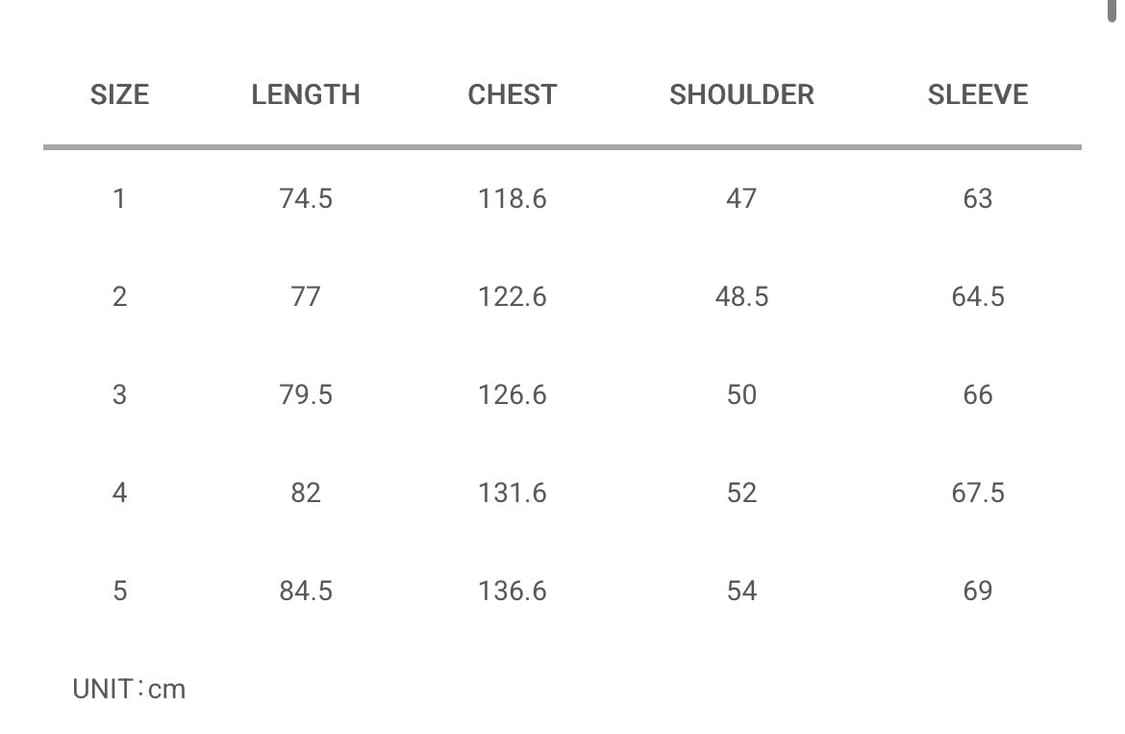Select size 2 row label
1125x734 pixels.
tap(119, 297)
